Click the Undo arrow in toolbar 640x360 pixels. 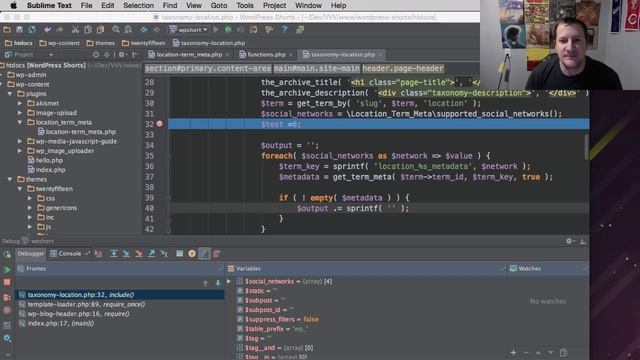[47, 29]
